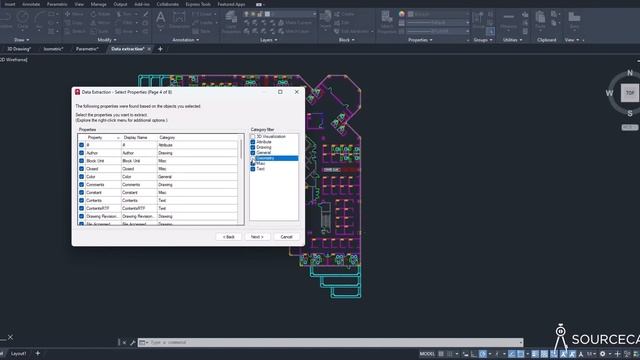Viewport: 640px width, 360px height.
Task: Click the Measure tool in Utilities
Action: [x=509, y=20]
